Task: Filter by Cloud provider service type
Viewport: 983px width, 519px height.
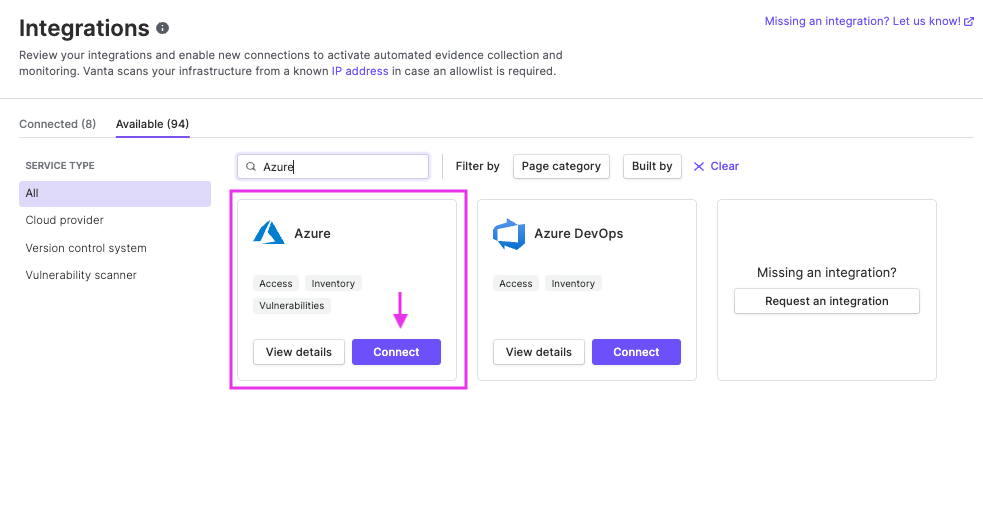Action: 65,220
